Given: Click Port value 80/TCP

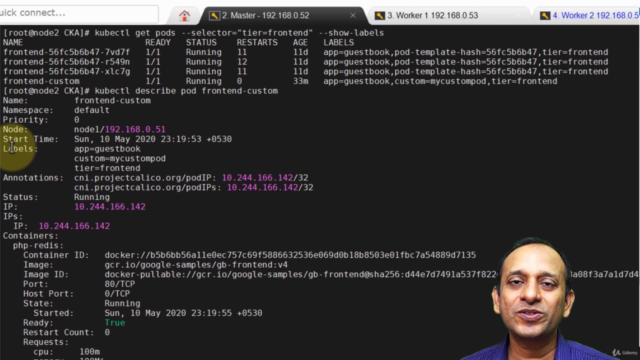Looking at the screenshot, I should [x=120, y=284].
